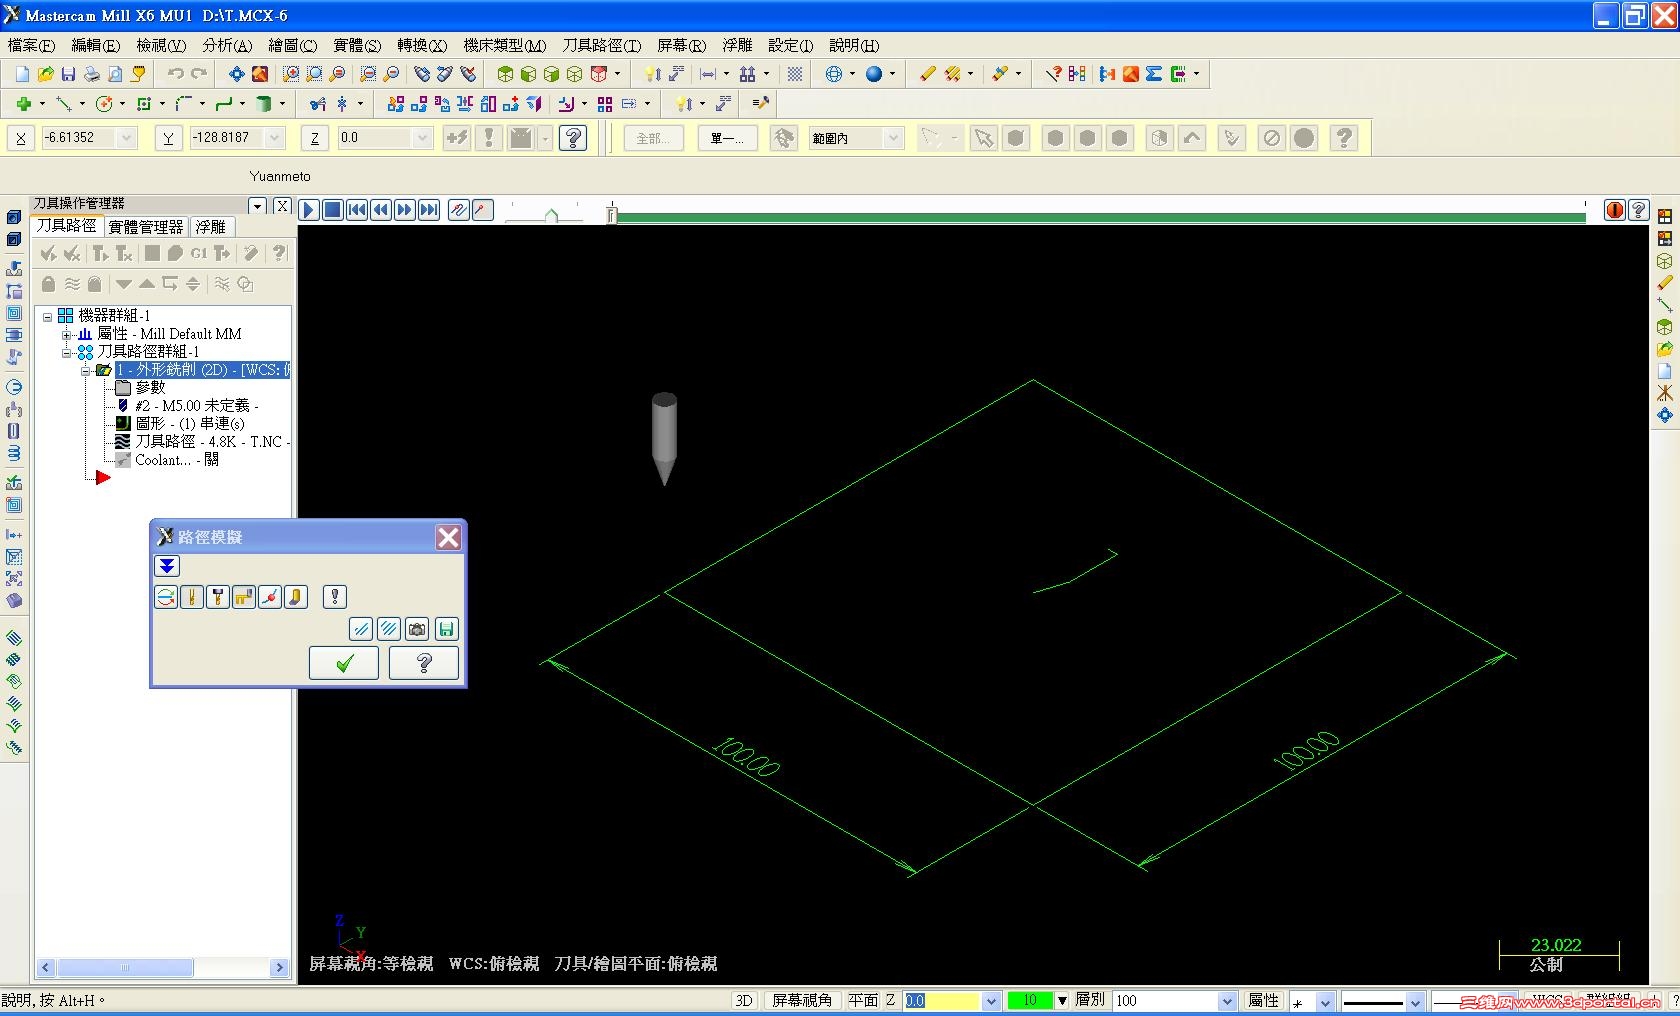The width and height of the screenshot is (1680, 1016).
Task: Select the #2 - M5.00 tool item
Action: [197, 406]
